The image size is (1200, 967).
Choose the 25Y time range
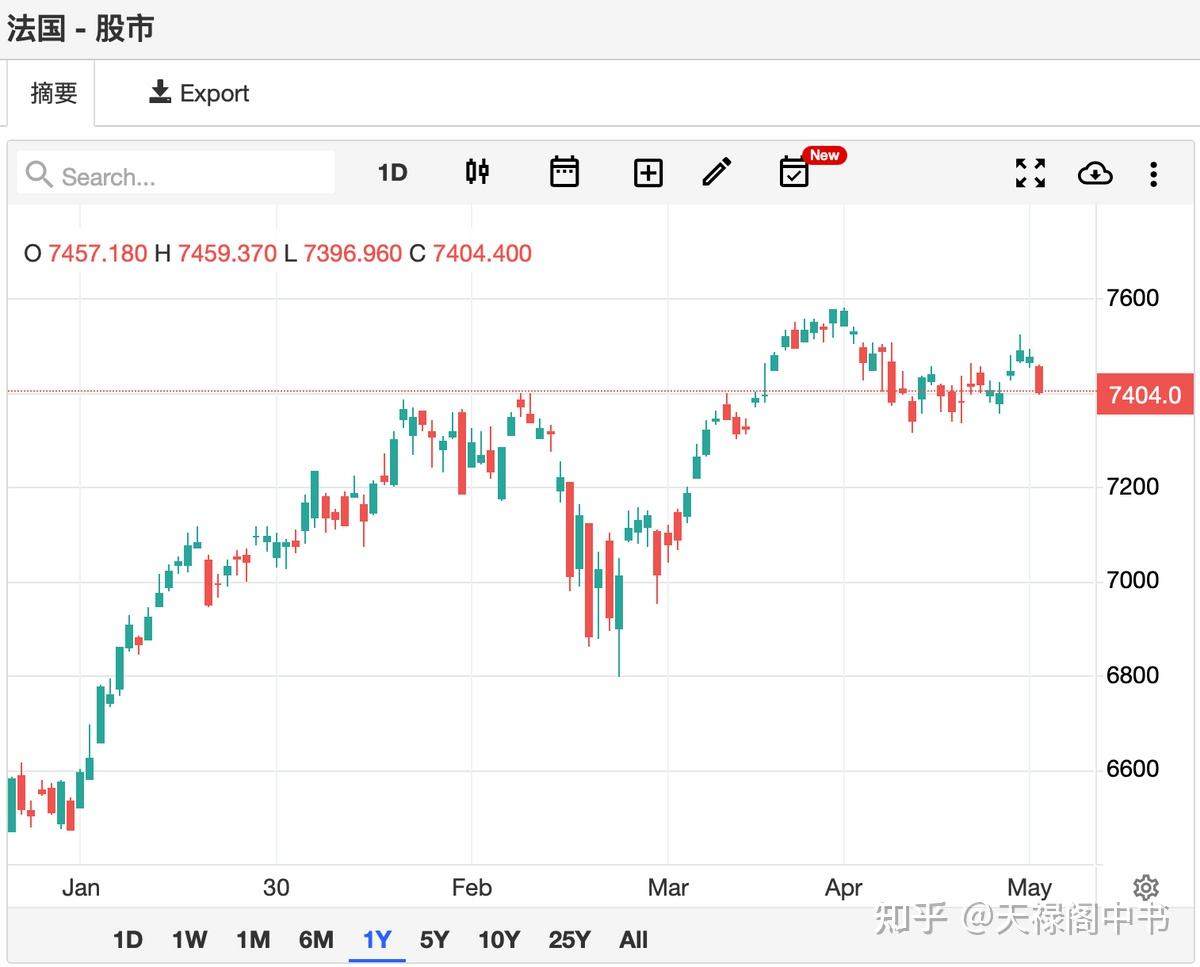(x=569, y=940)
